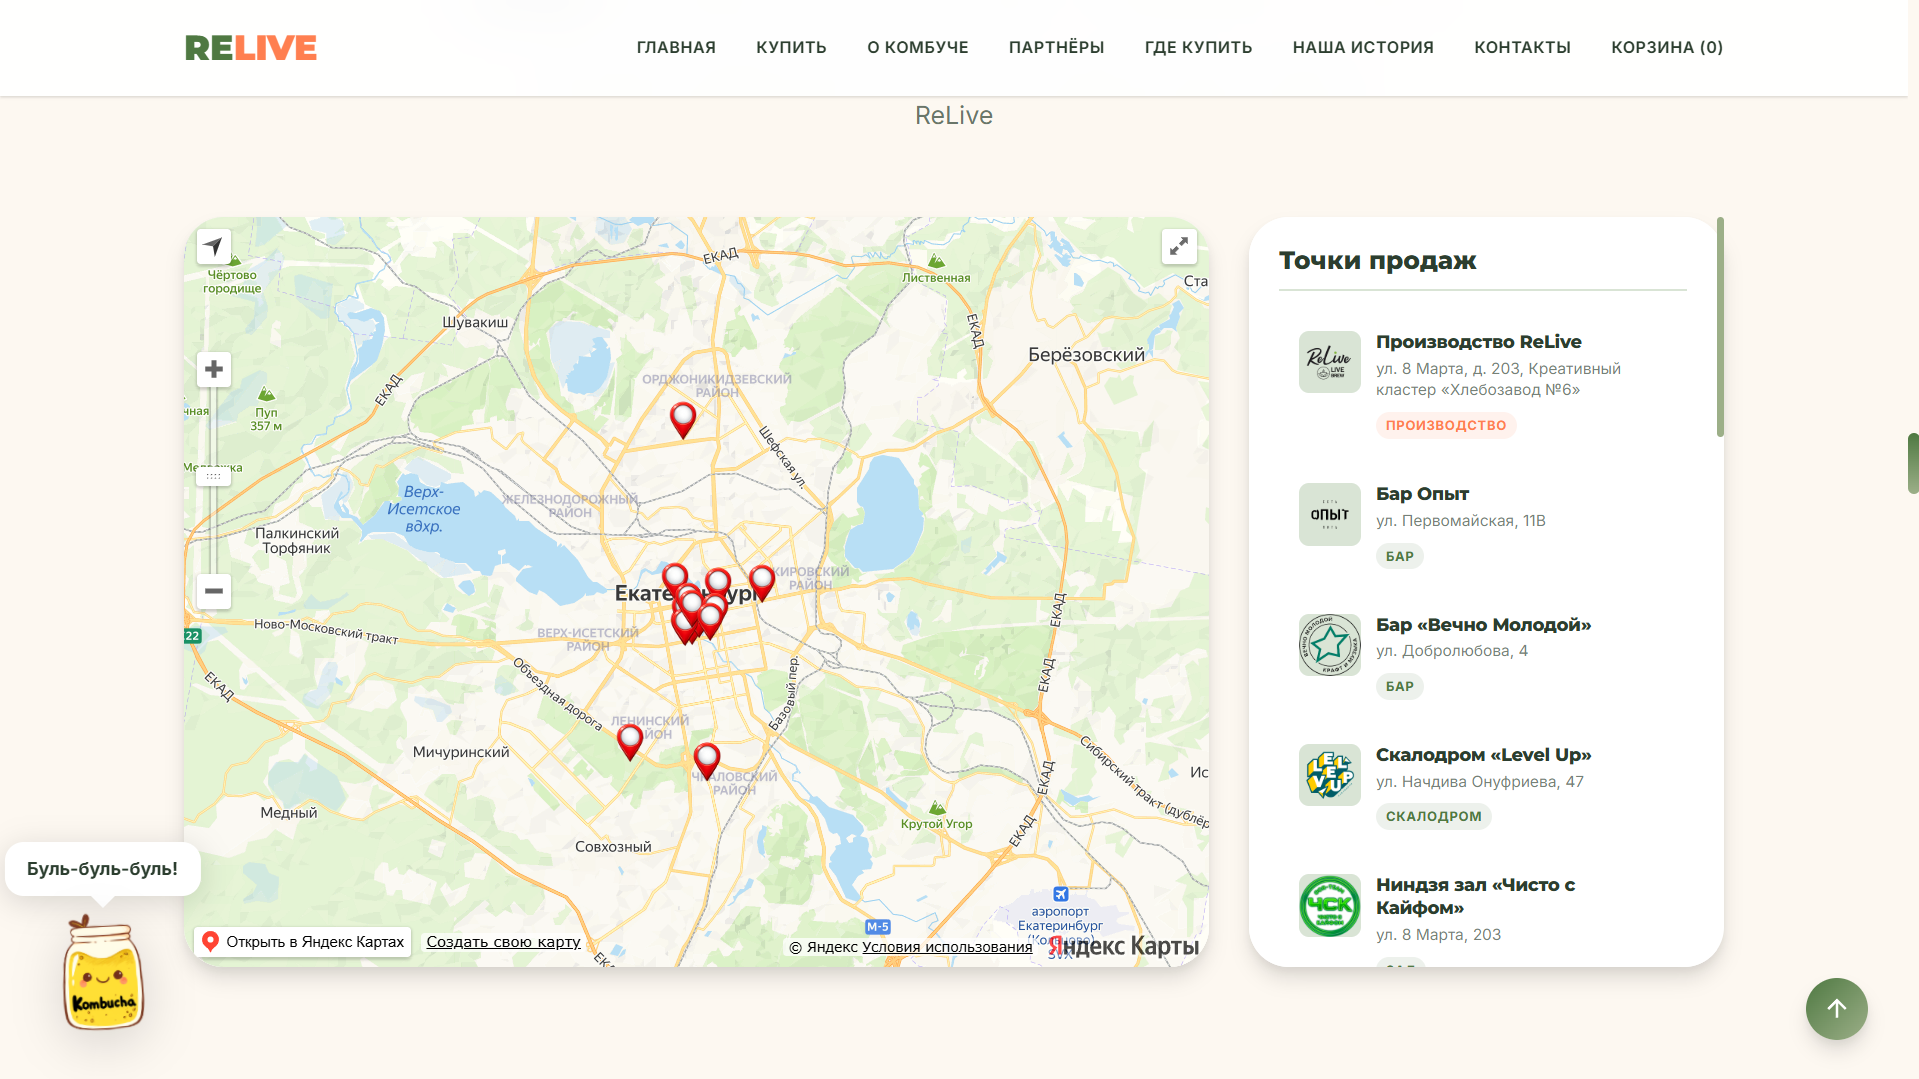This screenshot has height=1079, width=1919.
Task: Navigate to НАША ИСТОРИЯ
Action: (x=1363, y=48)
